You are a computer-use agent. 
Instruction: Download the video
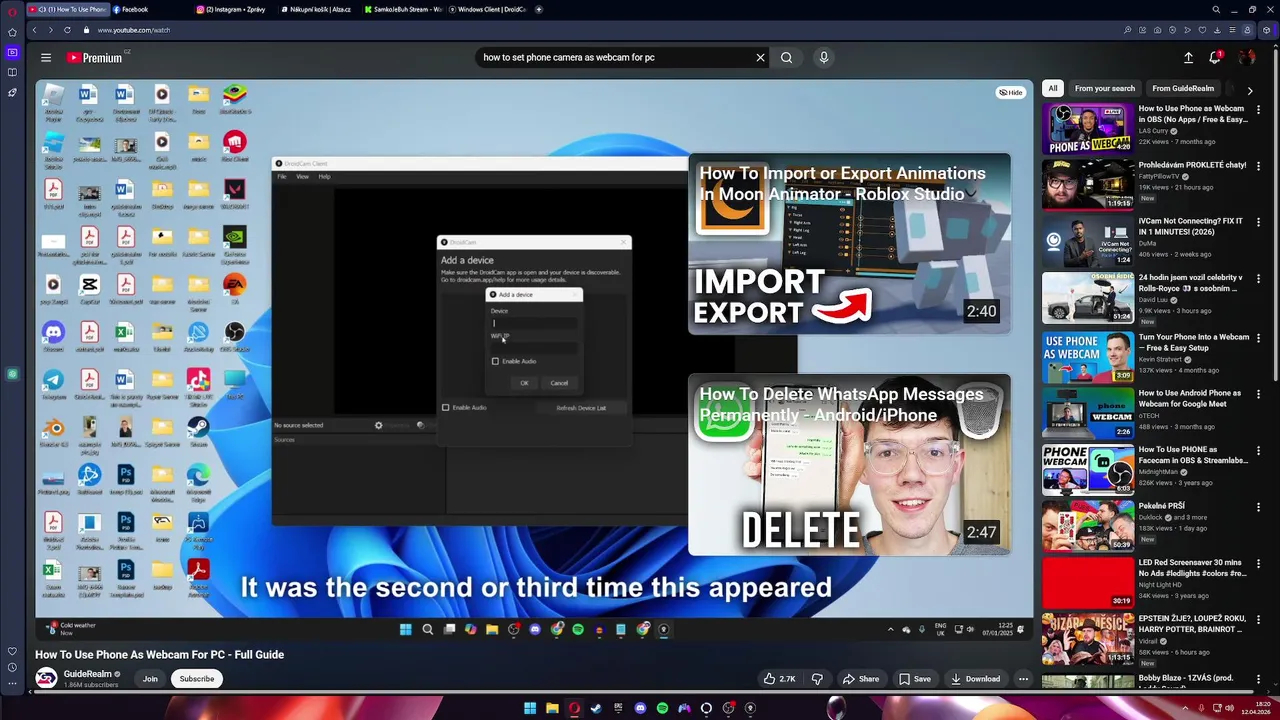click(975, 679)
